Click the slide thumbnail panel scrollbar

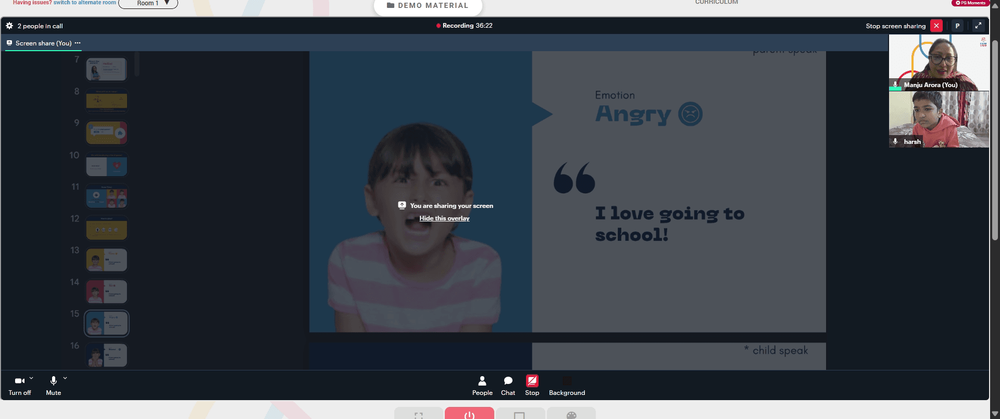[x=136, y=63]
